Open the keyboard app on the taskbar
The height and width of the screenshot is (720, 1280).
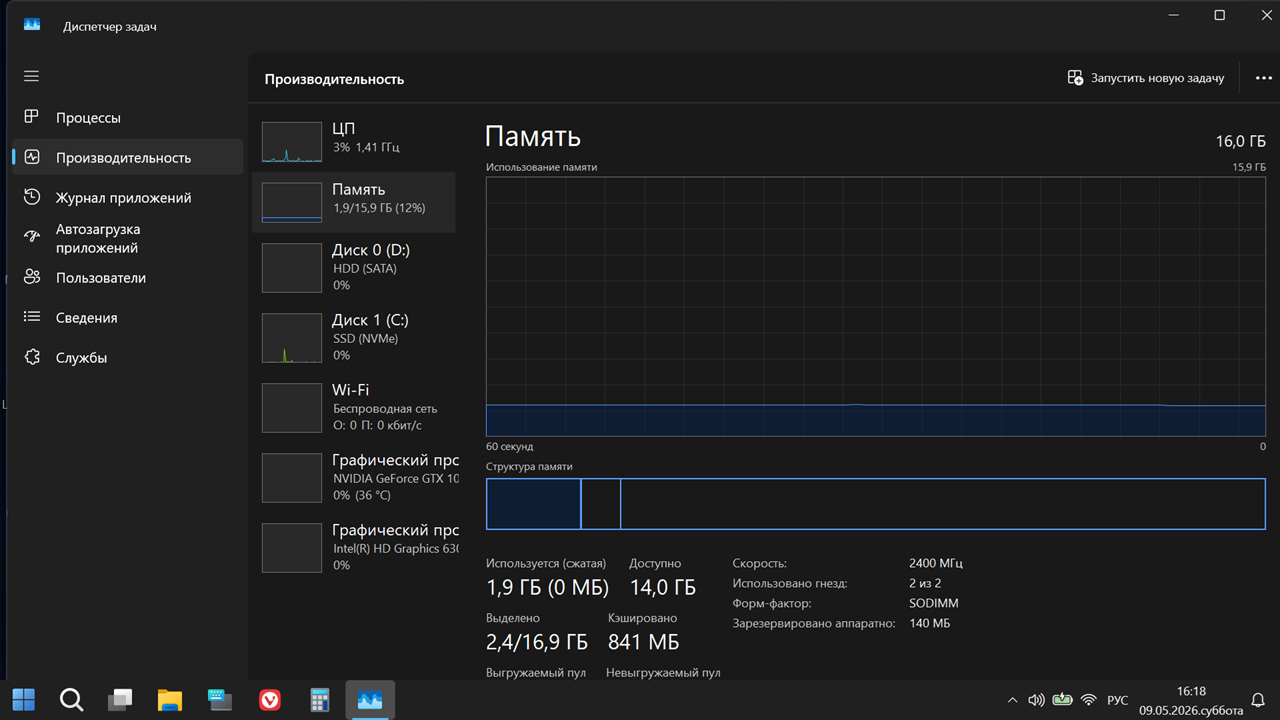coord(220,700)
